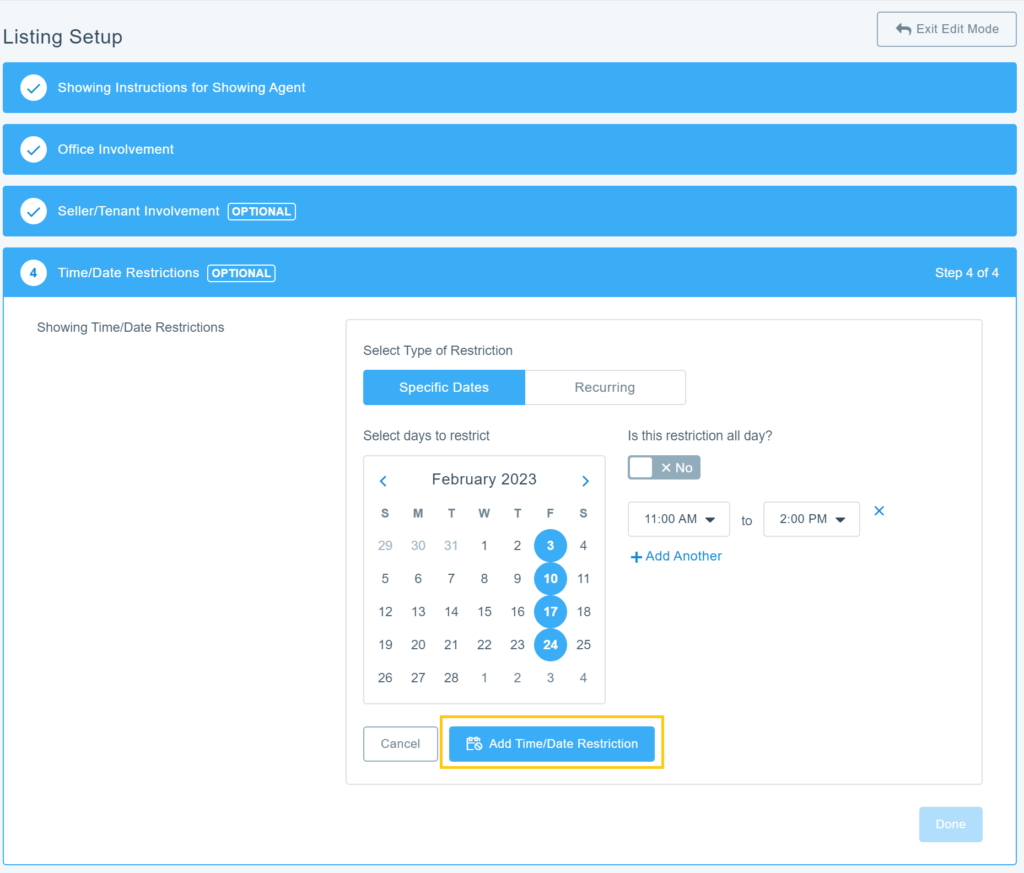This screenshot has height=873, width=1024.
Task: Go to next month in calendar
Action: tap(585, 481)
